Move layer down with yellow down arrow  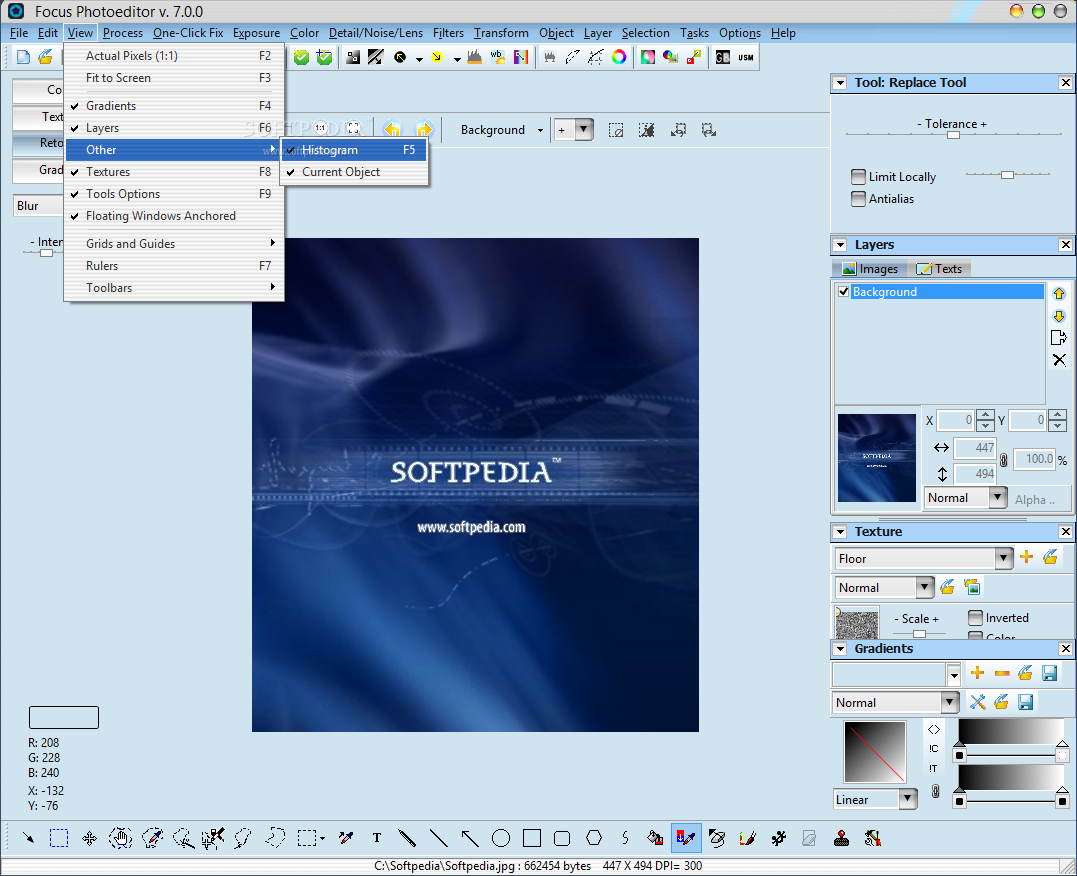pyautogui.click(x=1058, y=316)
